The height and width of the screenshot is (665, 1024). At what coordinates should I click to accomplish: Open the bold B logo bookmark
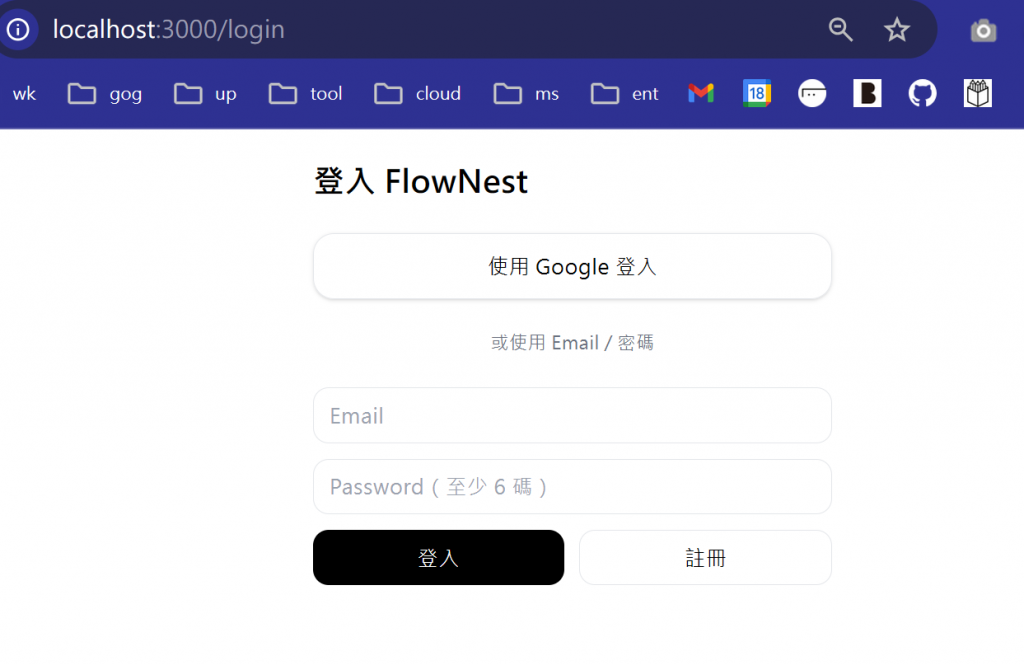pos(867,93)
